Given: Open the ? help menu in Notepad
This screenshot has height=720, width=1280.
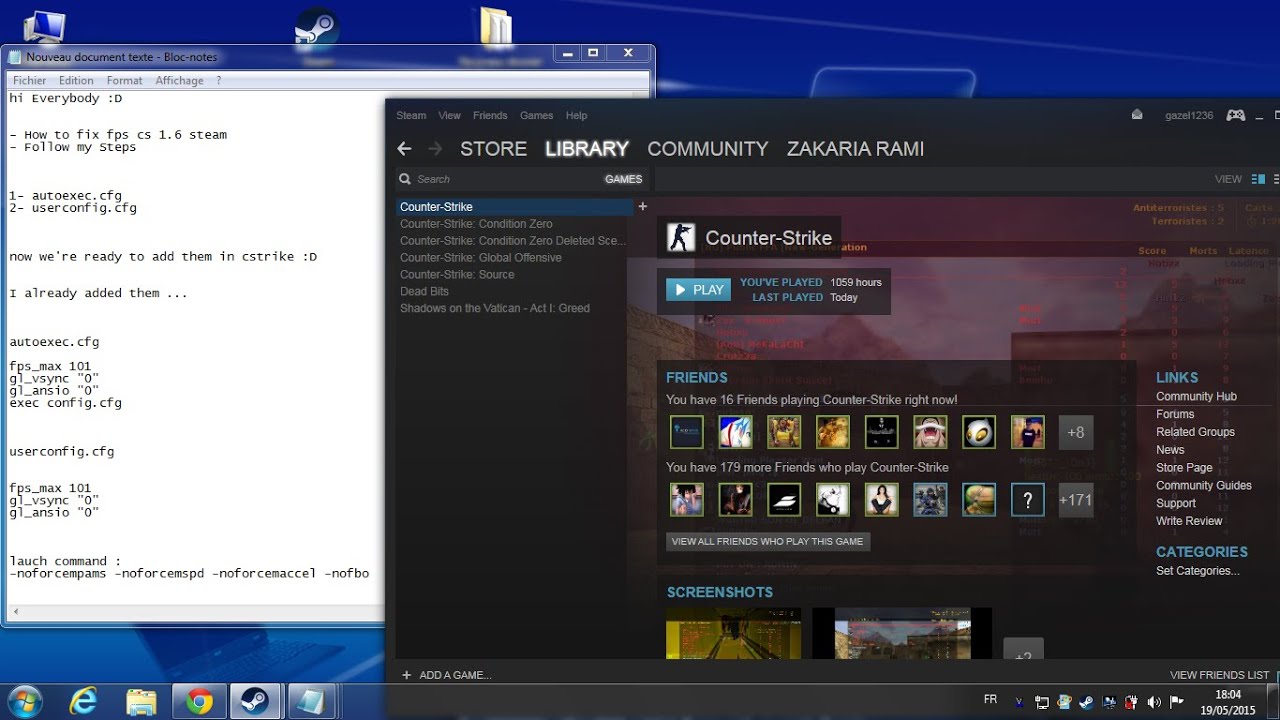Looking at the screenshot, I should point(218,80).
